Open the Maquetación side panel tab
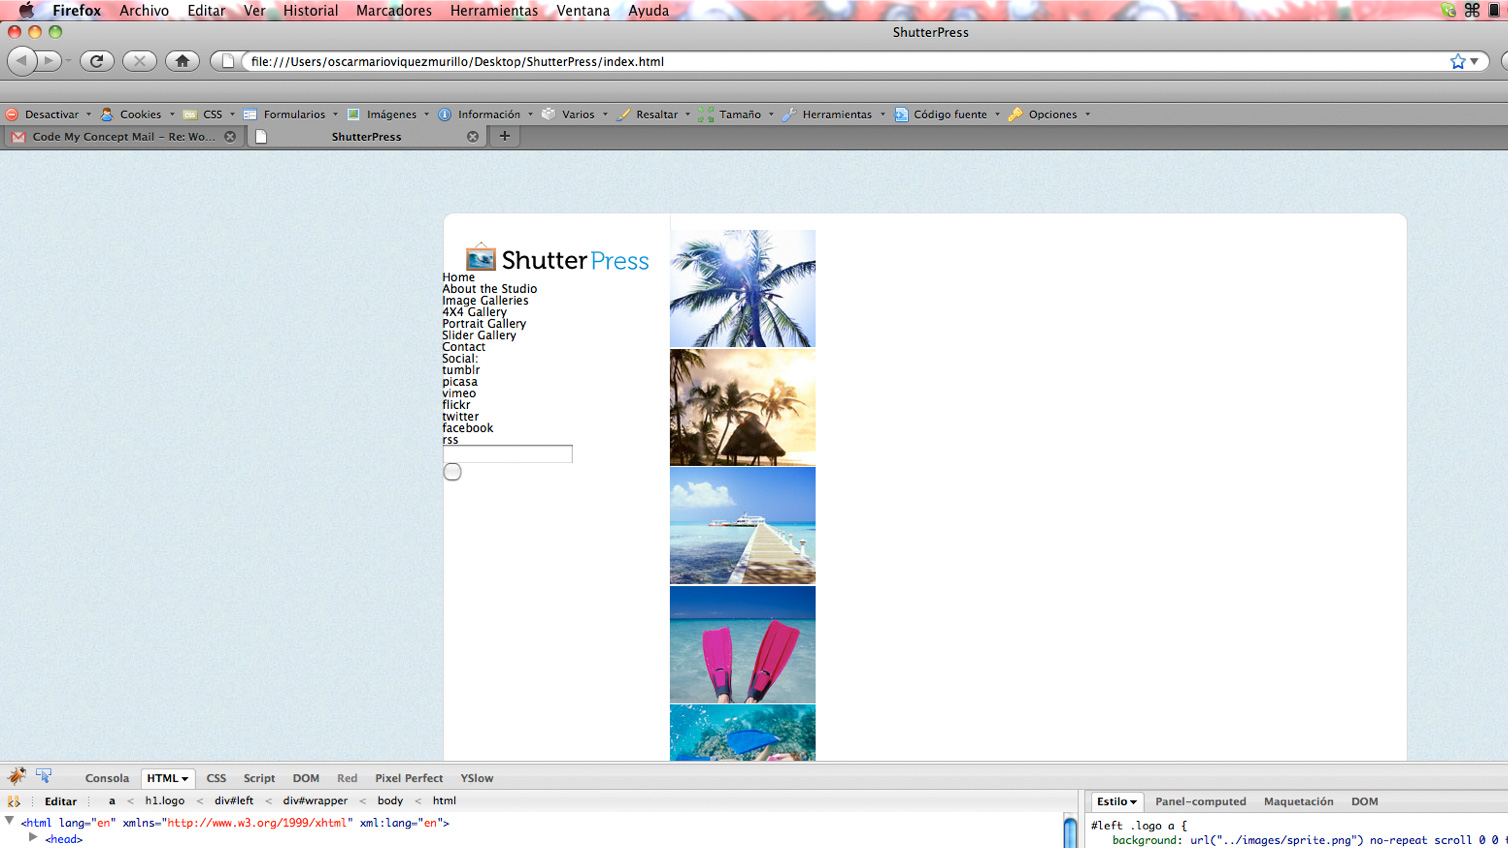The image size is (1508, 848). tap(1298, 801)
